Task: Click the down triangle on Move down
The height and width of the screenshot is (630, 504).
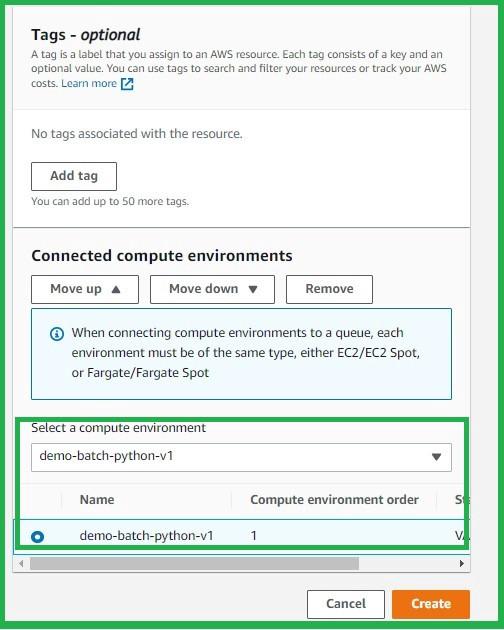Action: (x=253, y=289)
